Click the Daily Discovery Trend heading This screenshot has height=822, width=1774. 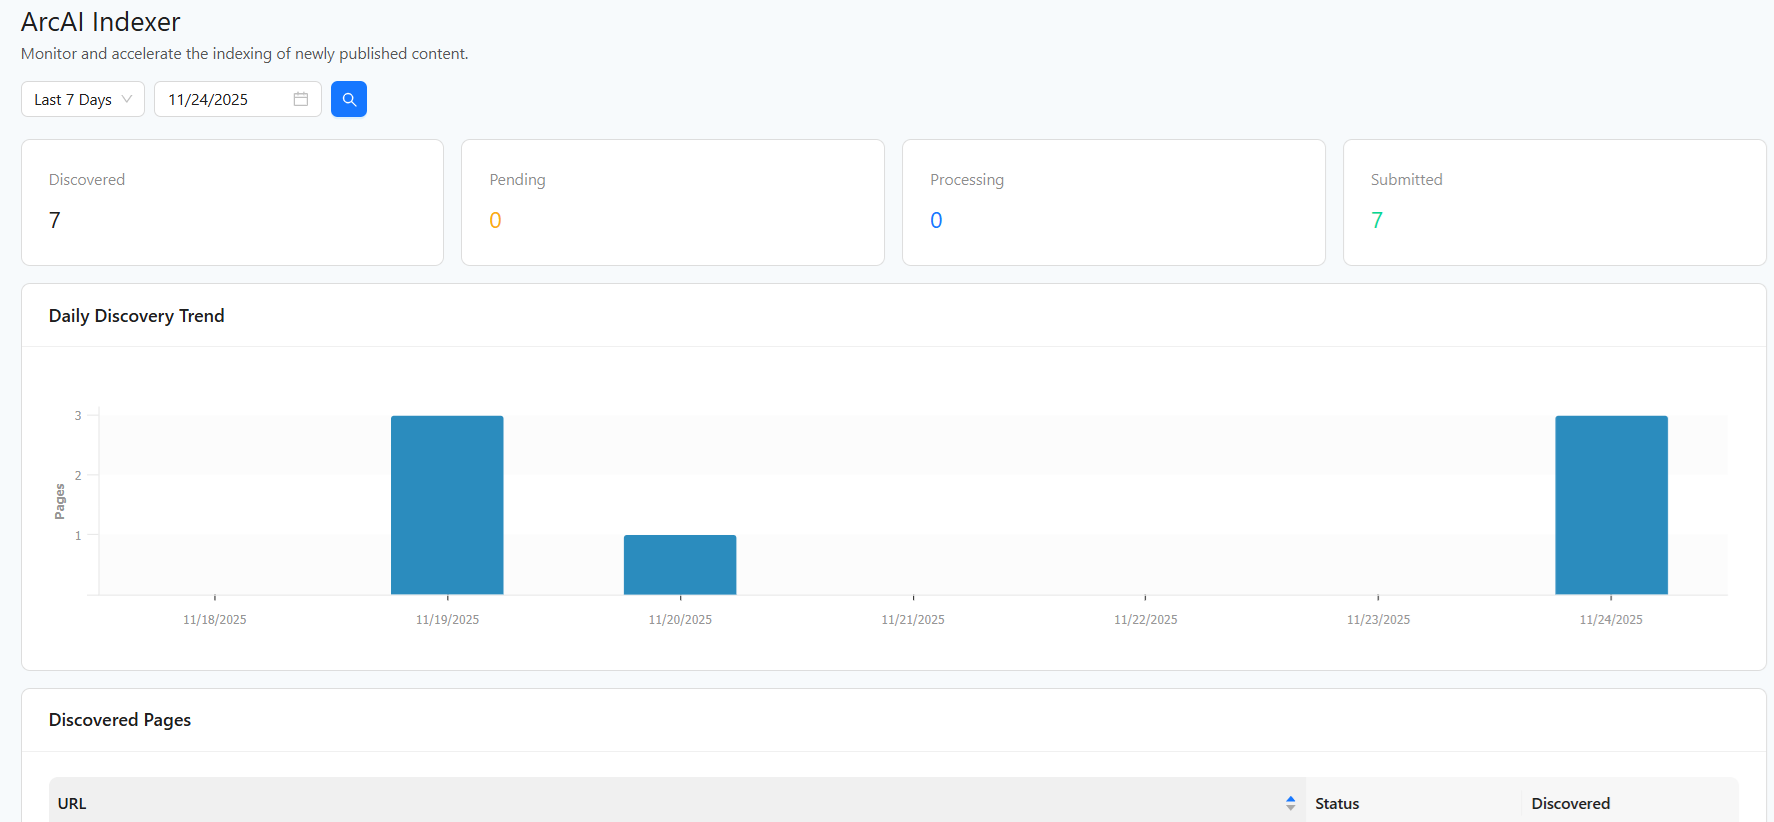(x=137, y=316)
